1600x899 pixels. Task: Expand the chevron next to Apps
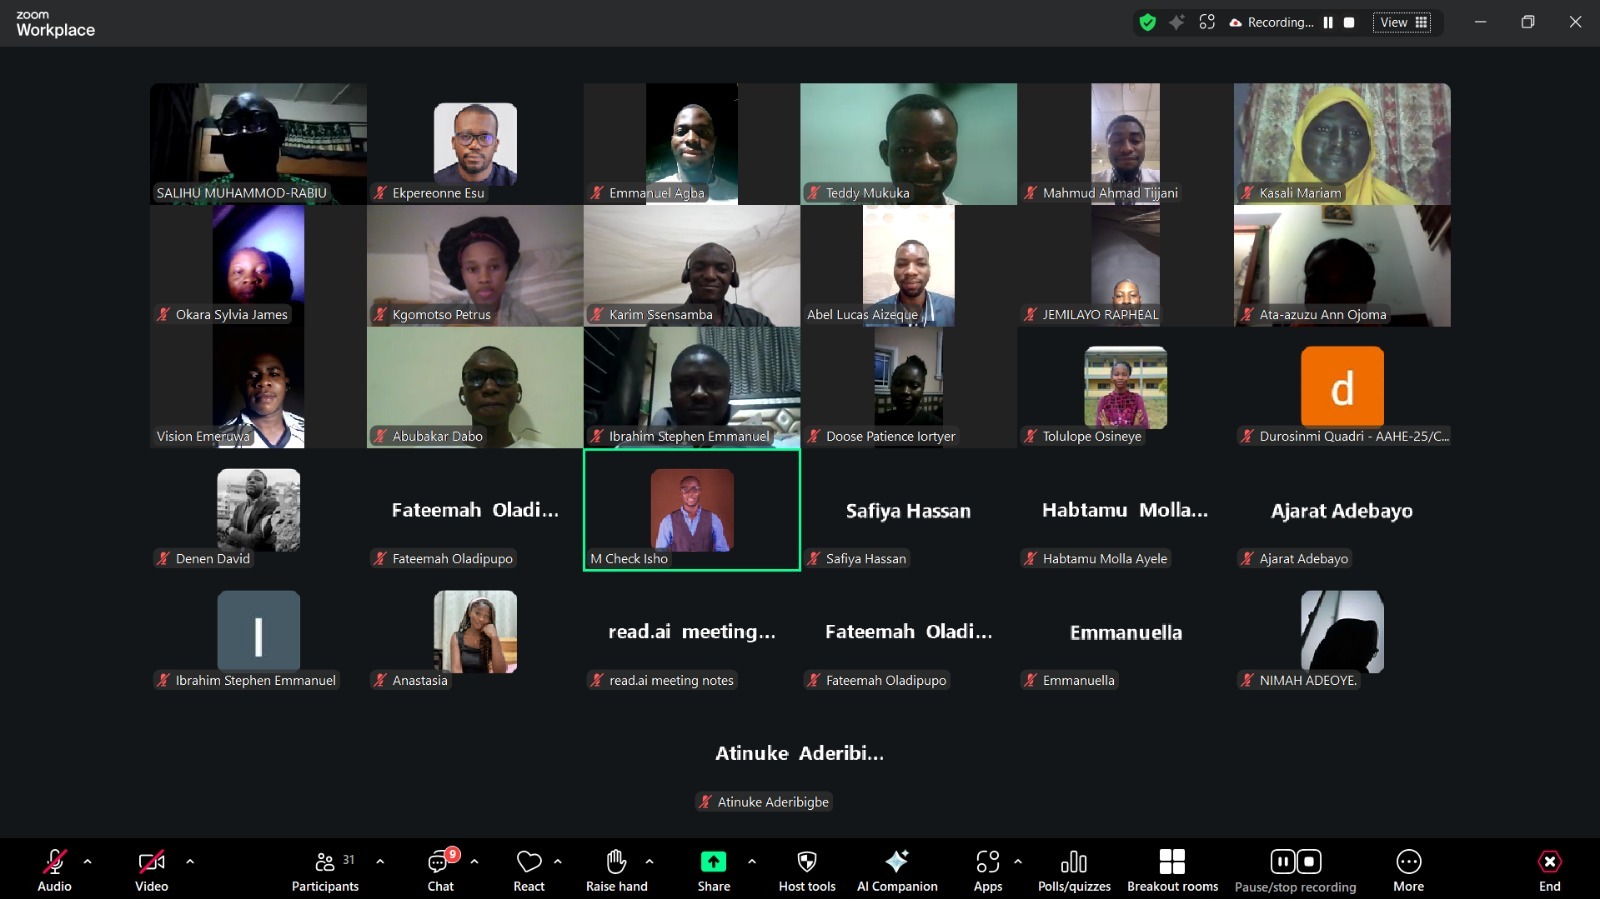(1018, 861)
